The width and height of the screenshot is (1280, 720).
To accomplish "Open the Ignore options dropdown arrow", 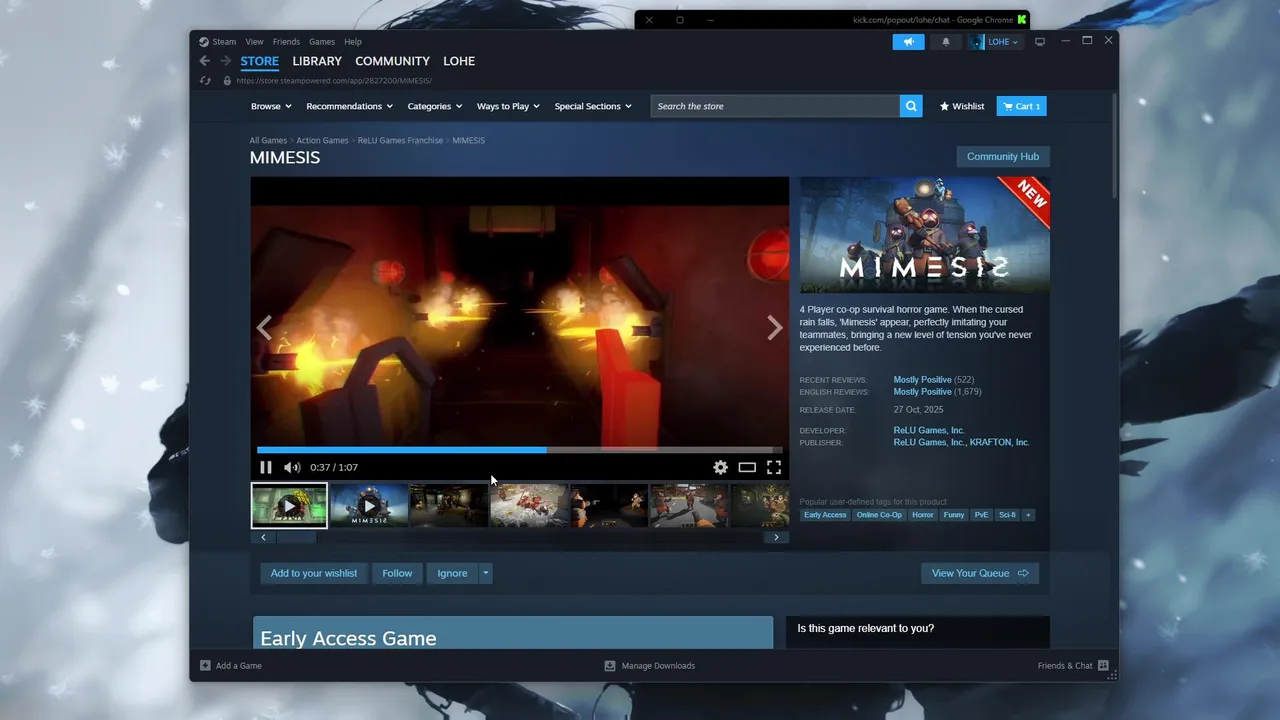I will click(485, 573).
